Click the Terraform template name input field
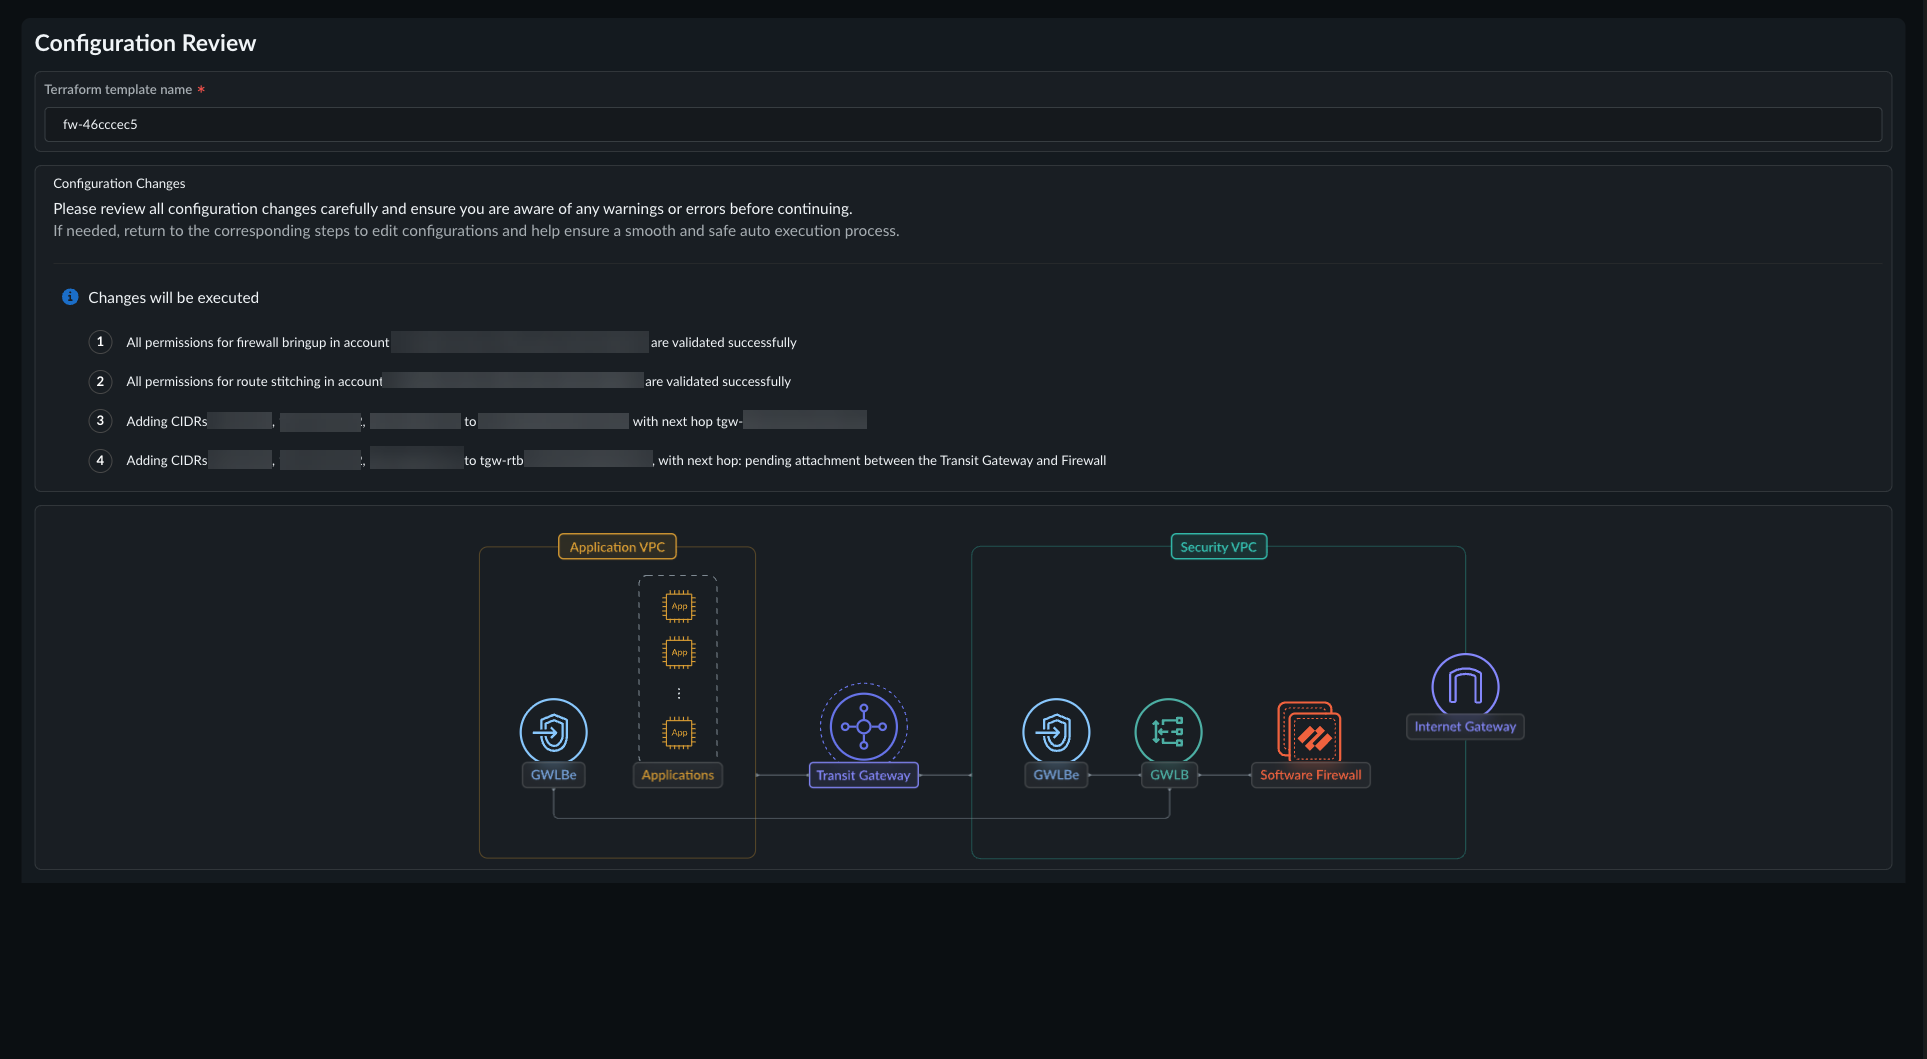This screenshot has width=1927, height=1059. [x=962, y=124]
